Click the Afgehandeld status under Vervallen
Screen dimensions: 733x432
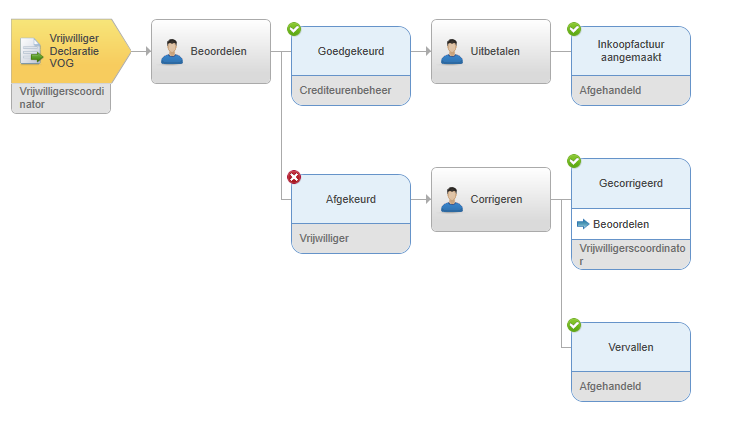pyautogui.click(x=610, y=386)
